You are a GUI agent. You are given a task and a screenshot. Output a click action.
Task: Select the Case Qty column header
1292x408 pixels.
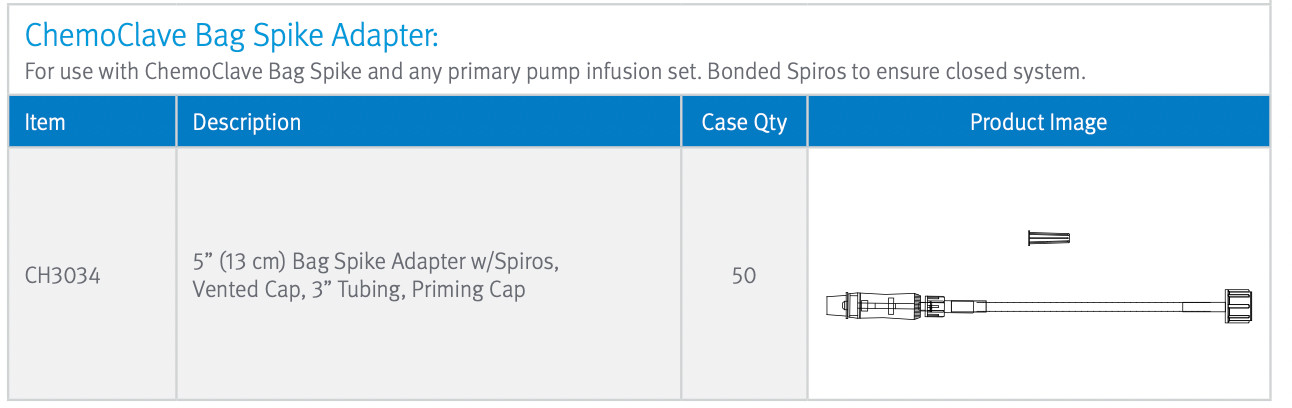click(x=744, y=122)
